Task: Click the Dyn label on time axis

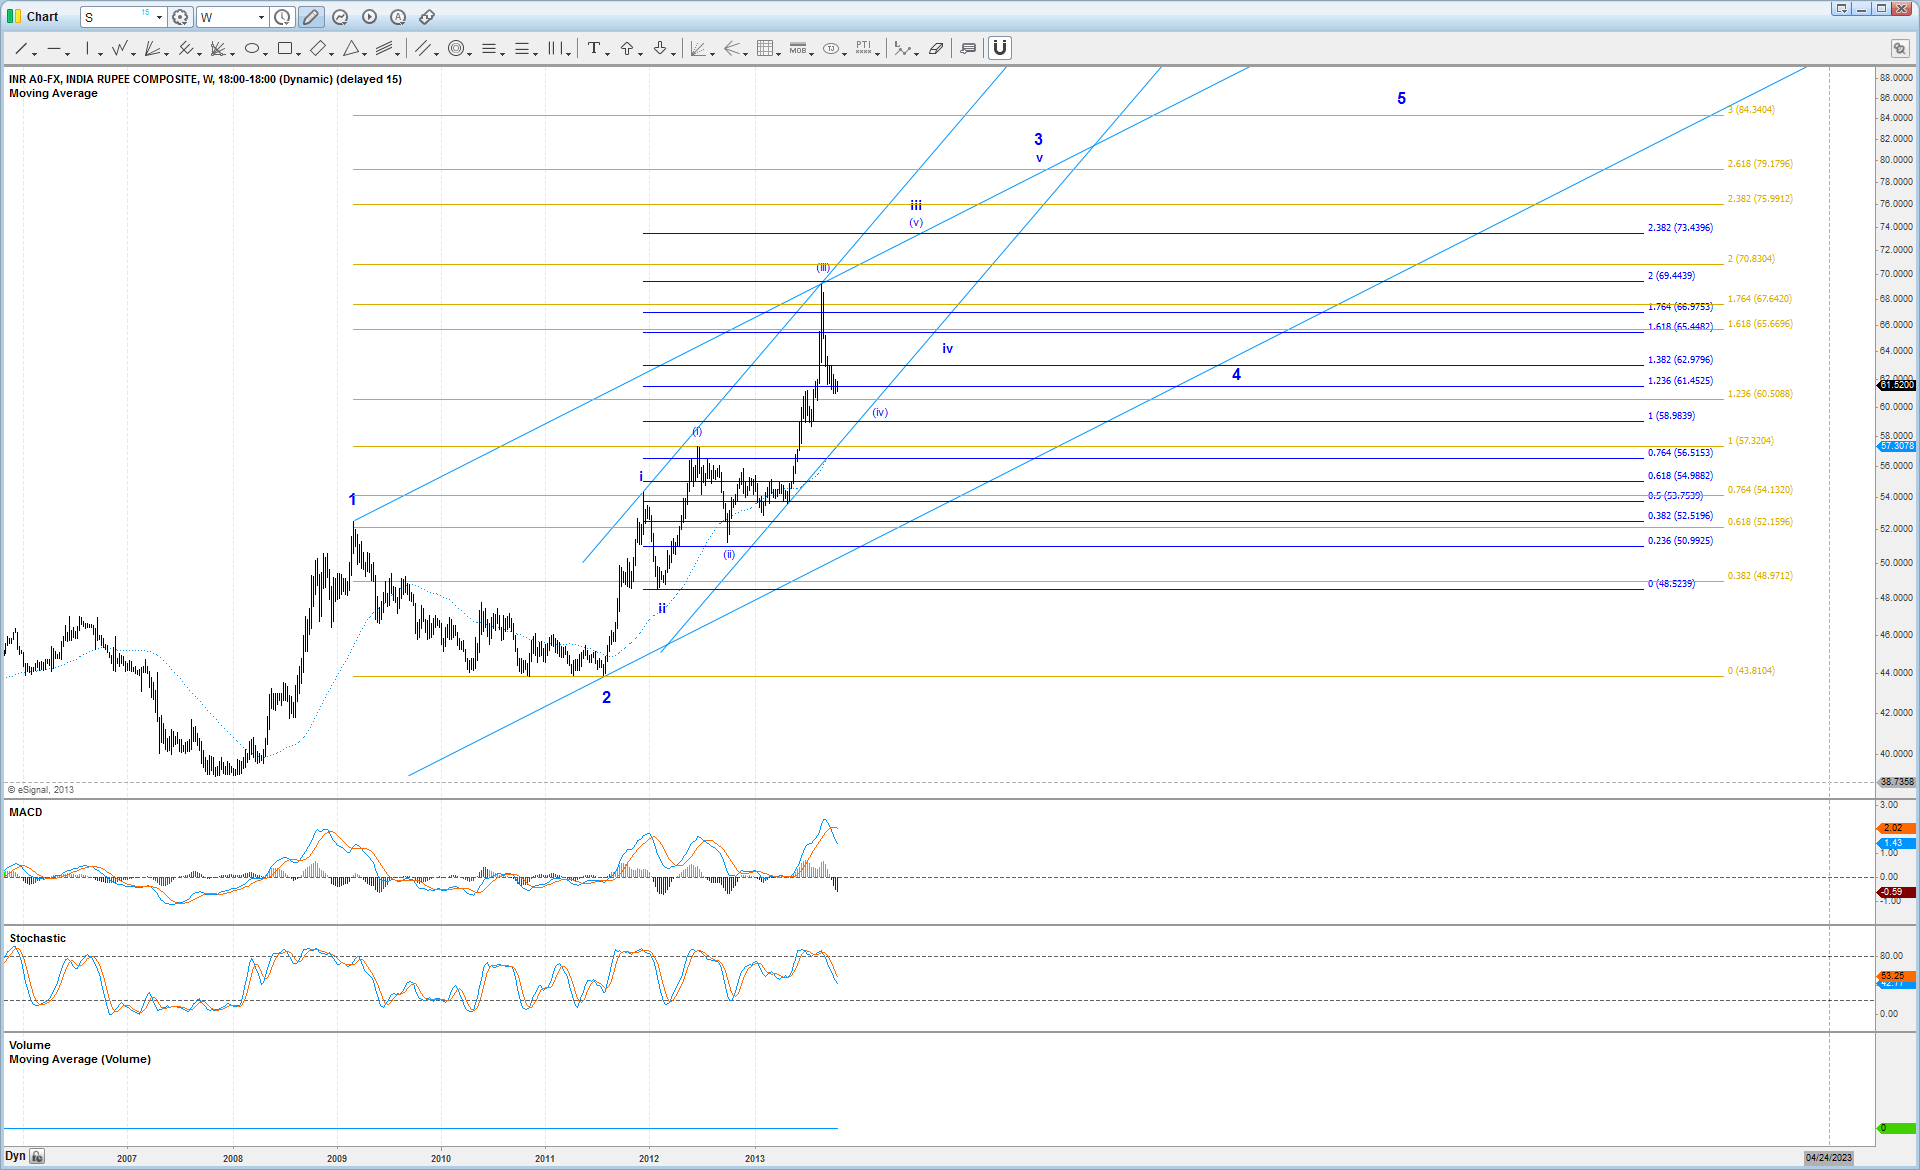Action: [15, 1156]
